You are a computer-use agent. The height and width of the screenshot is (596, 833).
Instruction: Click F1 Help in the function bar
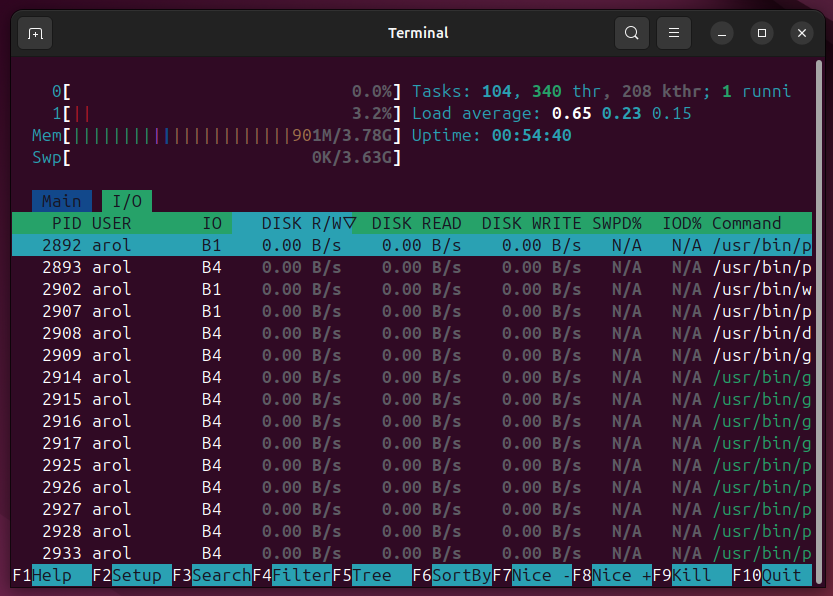click(x=52, y=575)
